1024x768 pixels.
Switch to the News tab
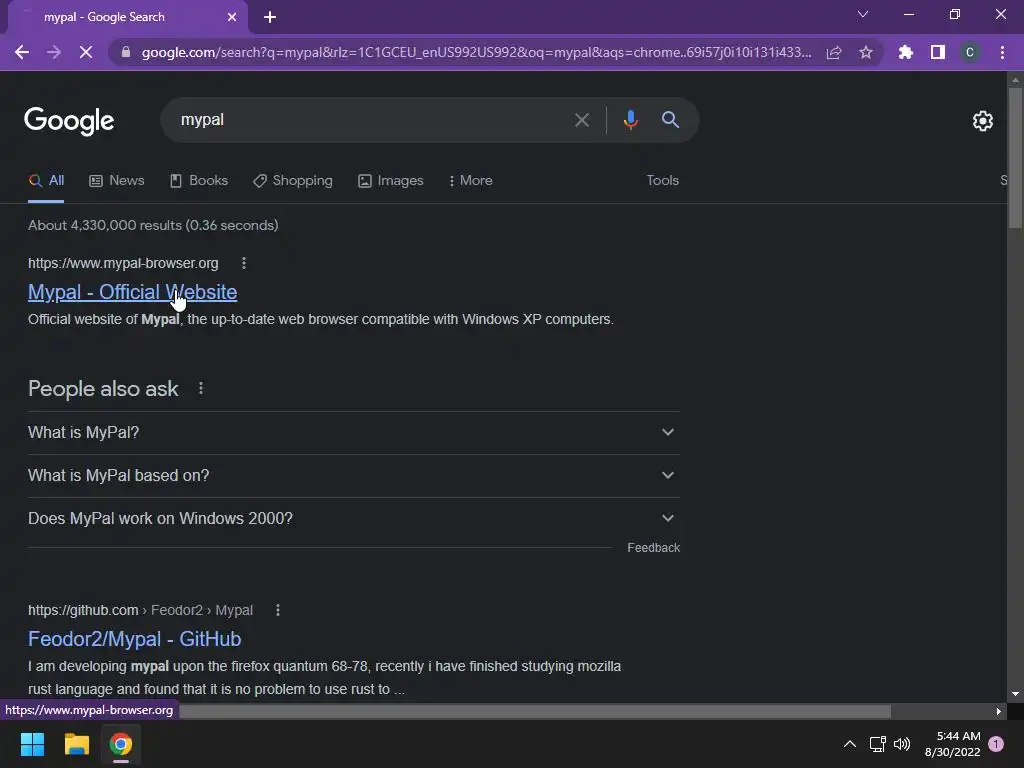(116, 180)
